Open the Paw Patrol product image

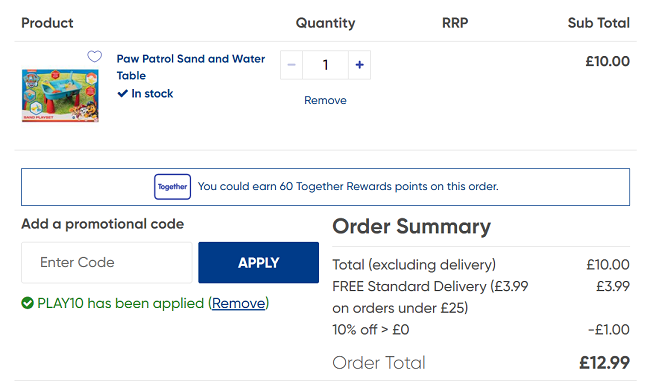pos(60,96)
